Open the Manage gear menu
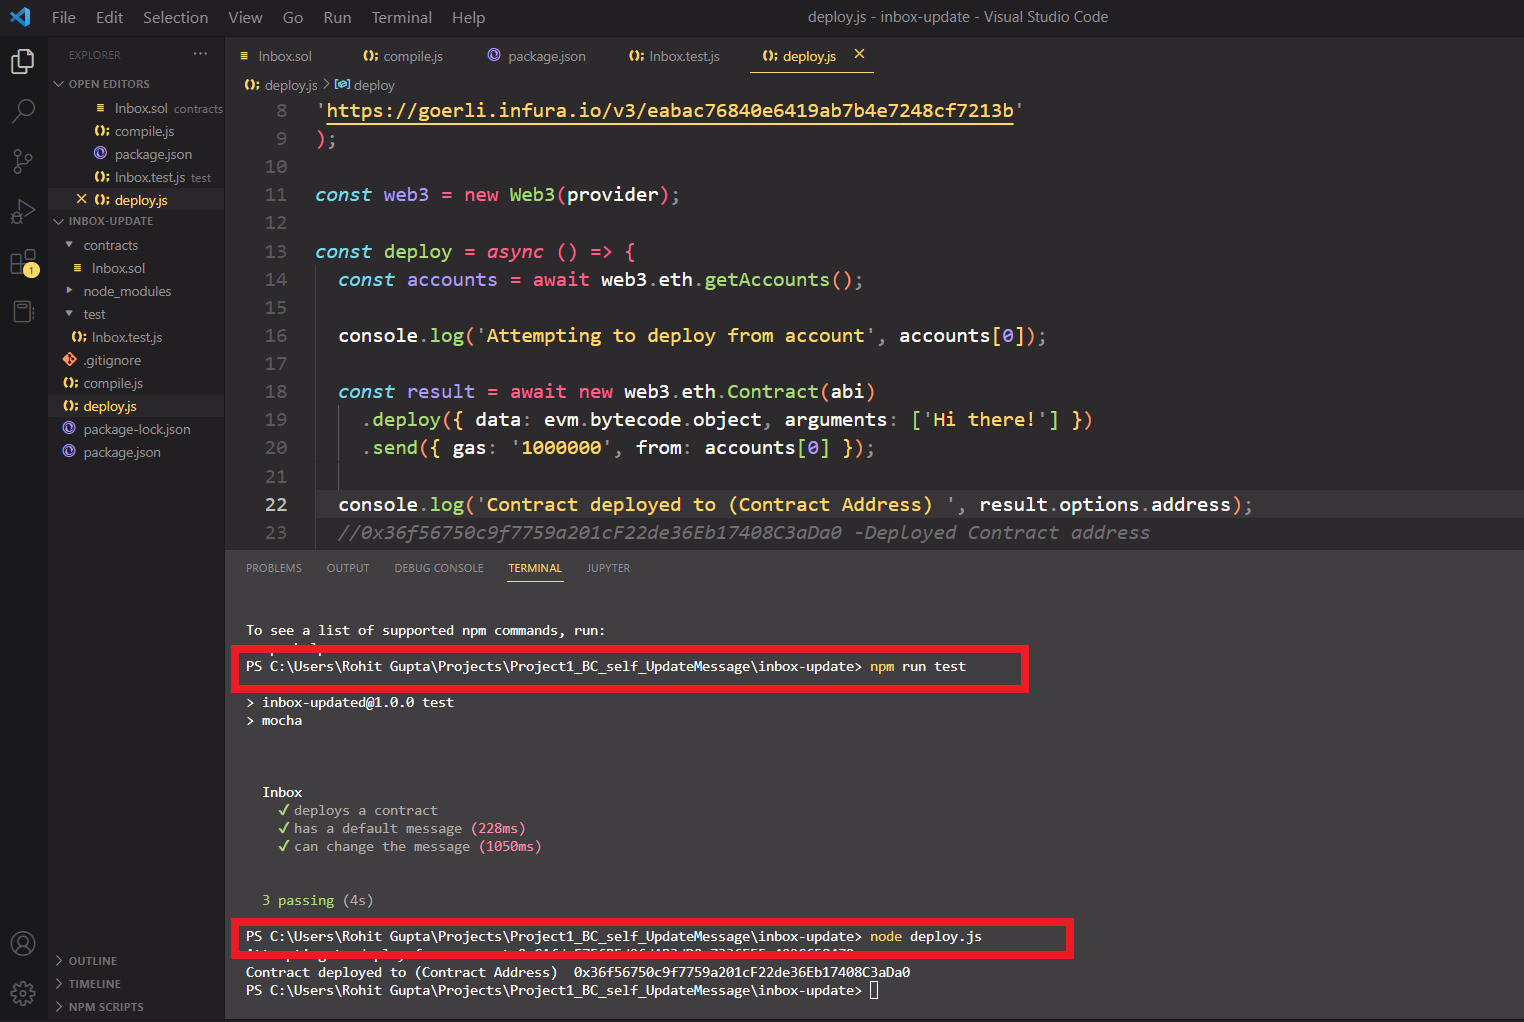The image size is (1524, 1022). tap(23, 993)
